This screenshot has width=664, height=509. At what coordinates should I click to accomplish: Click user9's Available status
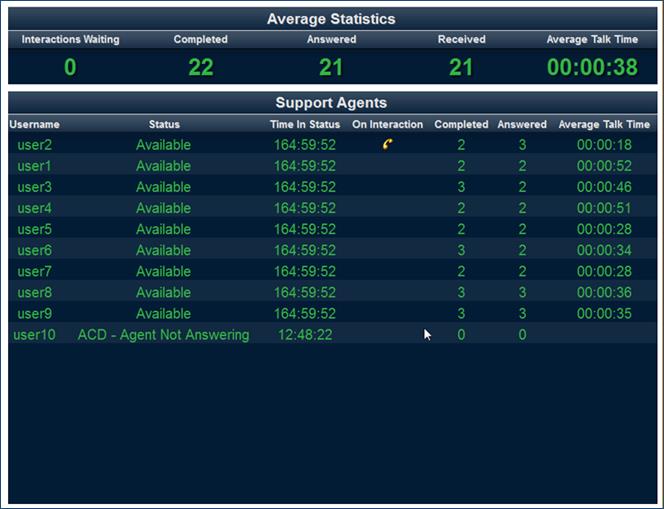163,313
